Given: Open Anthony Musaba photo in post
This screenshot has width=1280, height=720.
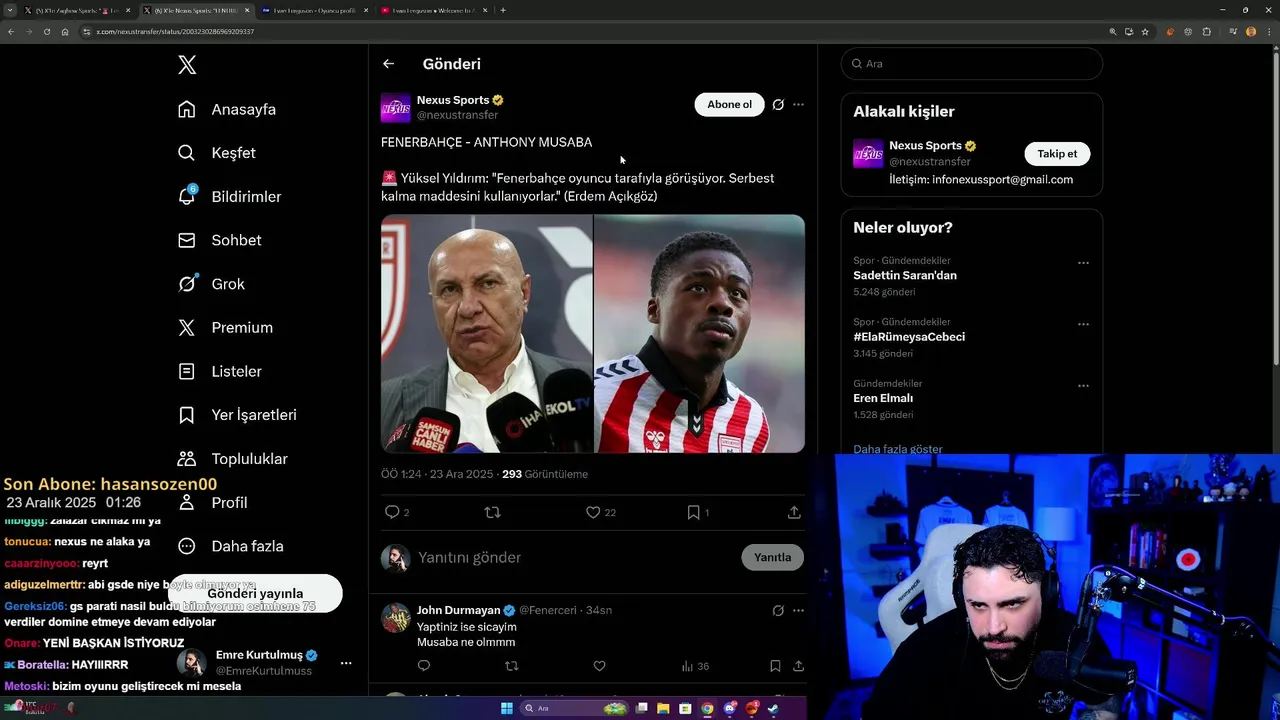Looking at the screenshot, I should pyautogui.click(x=700, y=334).
